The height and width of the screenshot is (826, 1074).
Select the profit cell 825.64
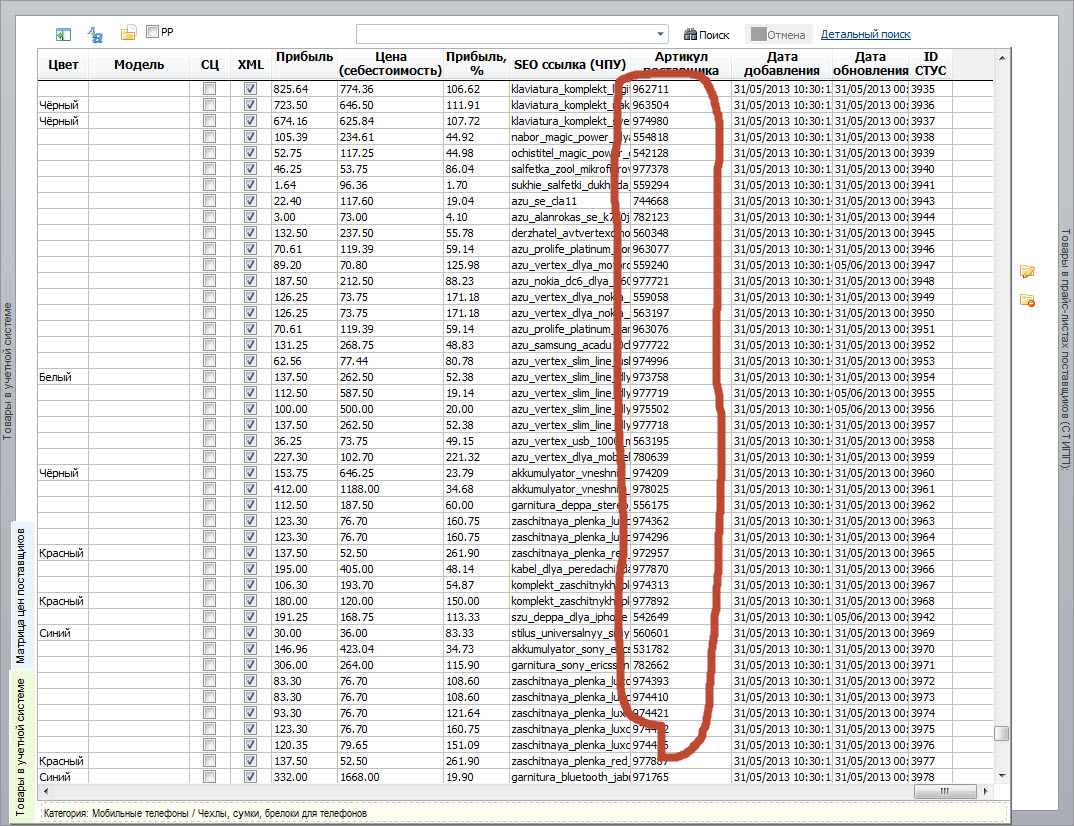(305, 89)
